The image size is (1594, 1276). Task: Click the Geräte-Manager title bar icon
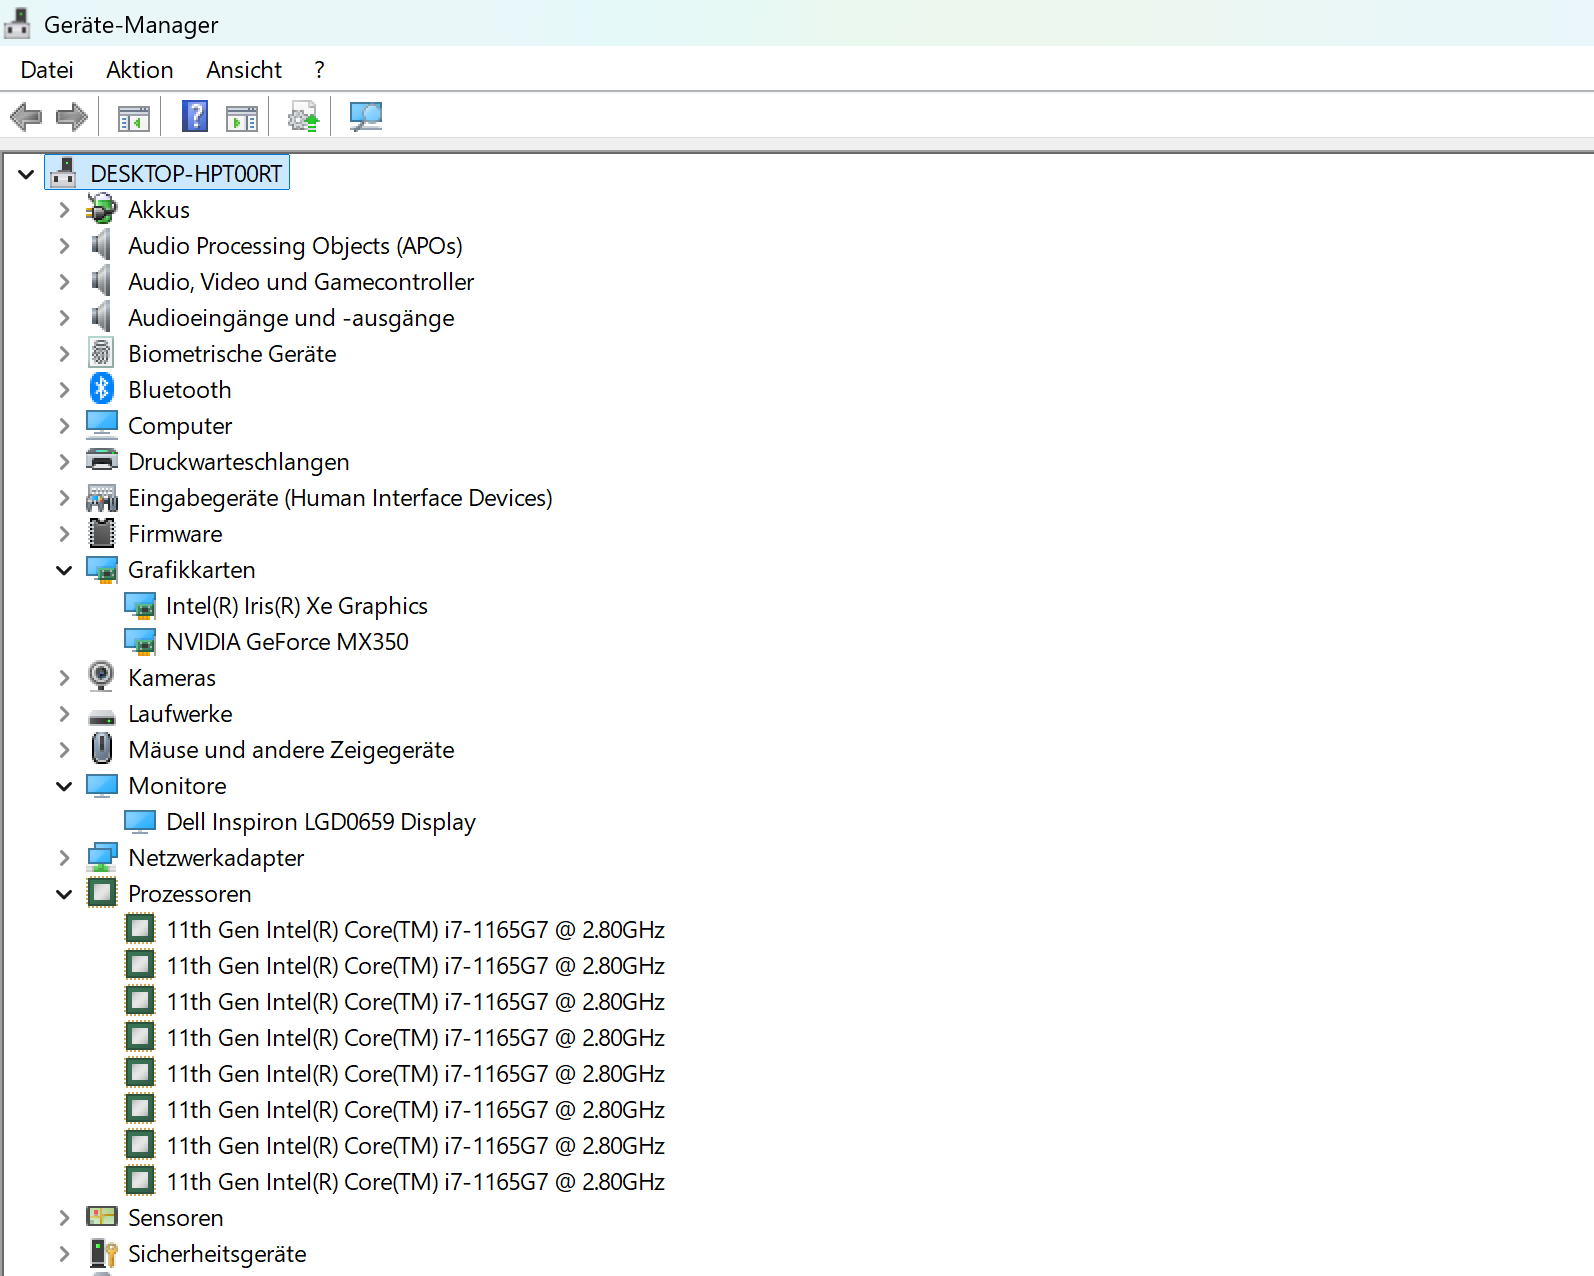click(18, 24)
